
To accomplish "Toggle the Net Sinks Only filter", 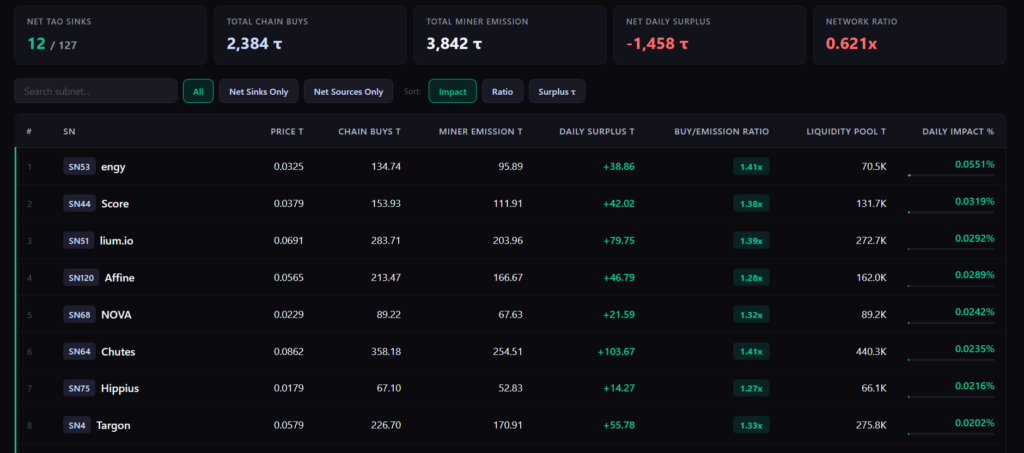I will [x=259, y=91].
